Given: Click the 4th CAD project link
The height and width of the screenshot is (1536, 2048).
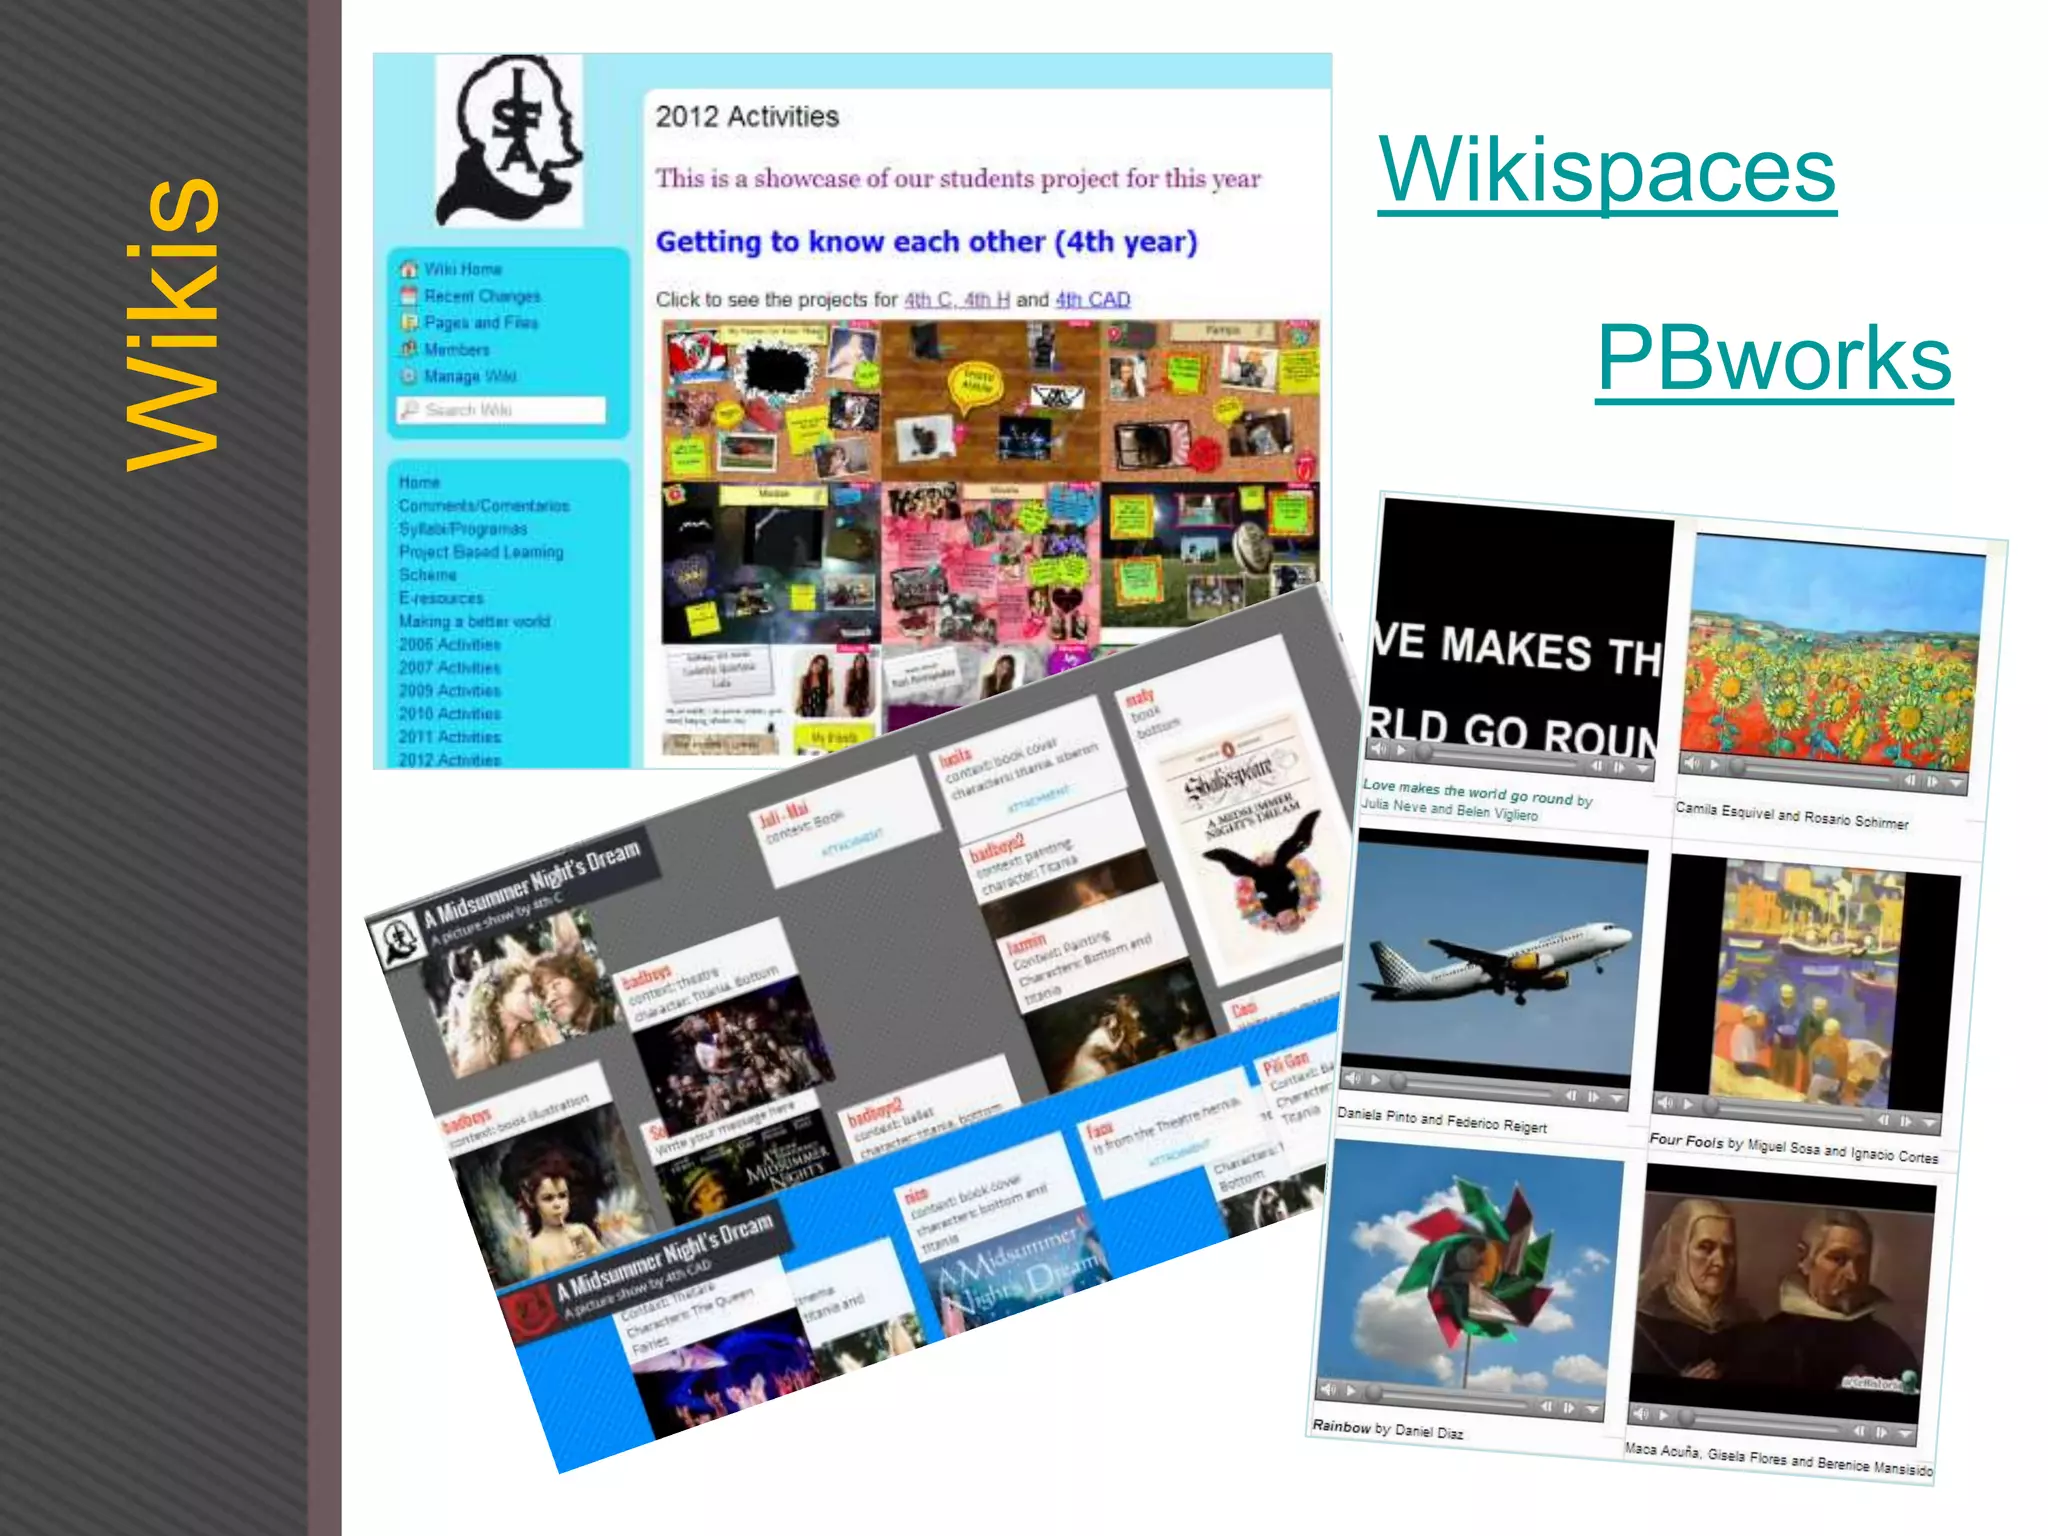Looking at the screenshot, I should [1093, 300].
